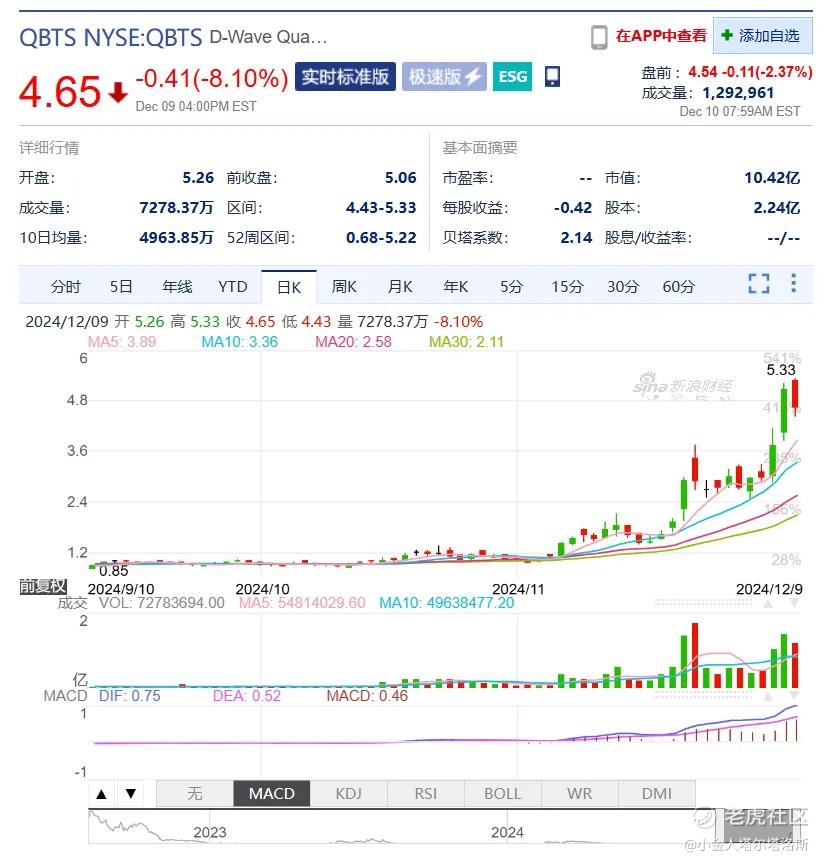824x864 pixels.
Task: Select the 年K chart tab
Action: click(x=456, y=287)
